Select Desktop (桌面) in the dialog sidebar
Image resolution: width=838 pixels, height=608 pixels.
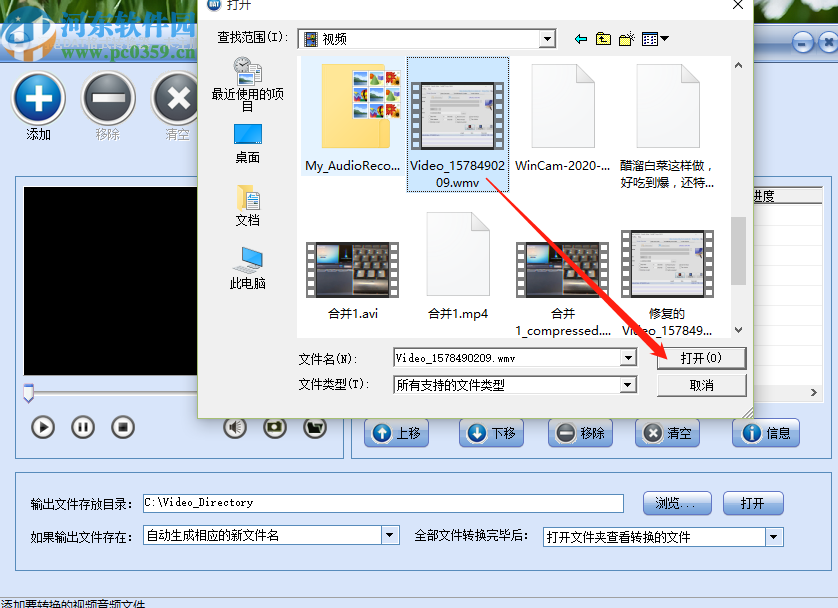coord(247,143)
